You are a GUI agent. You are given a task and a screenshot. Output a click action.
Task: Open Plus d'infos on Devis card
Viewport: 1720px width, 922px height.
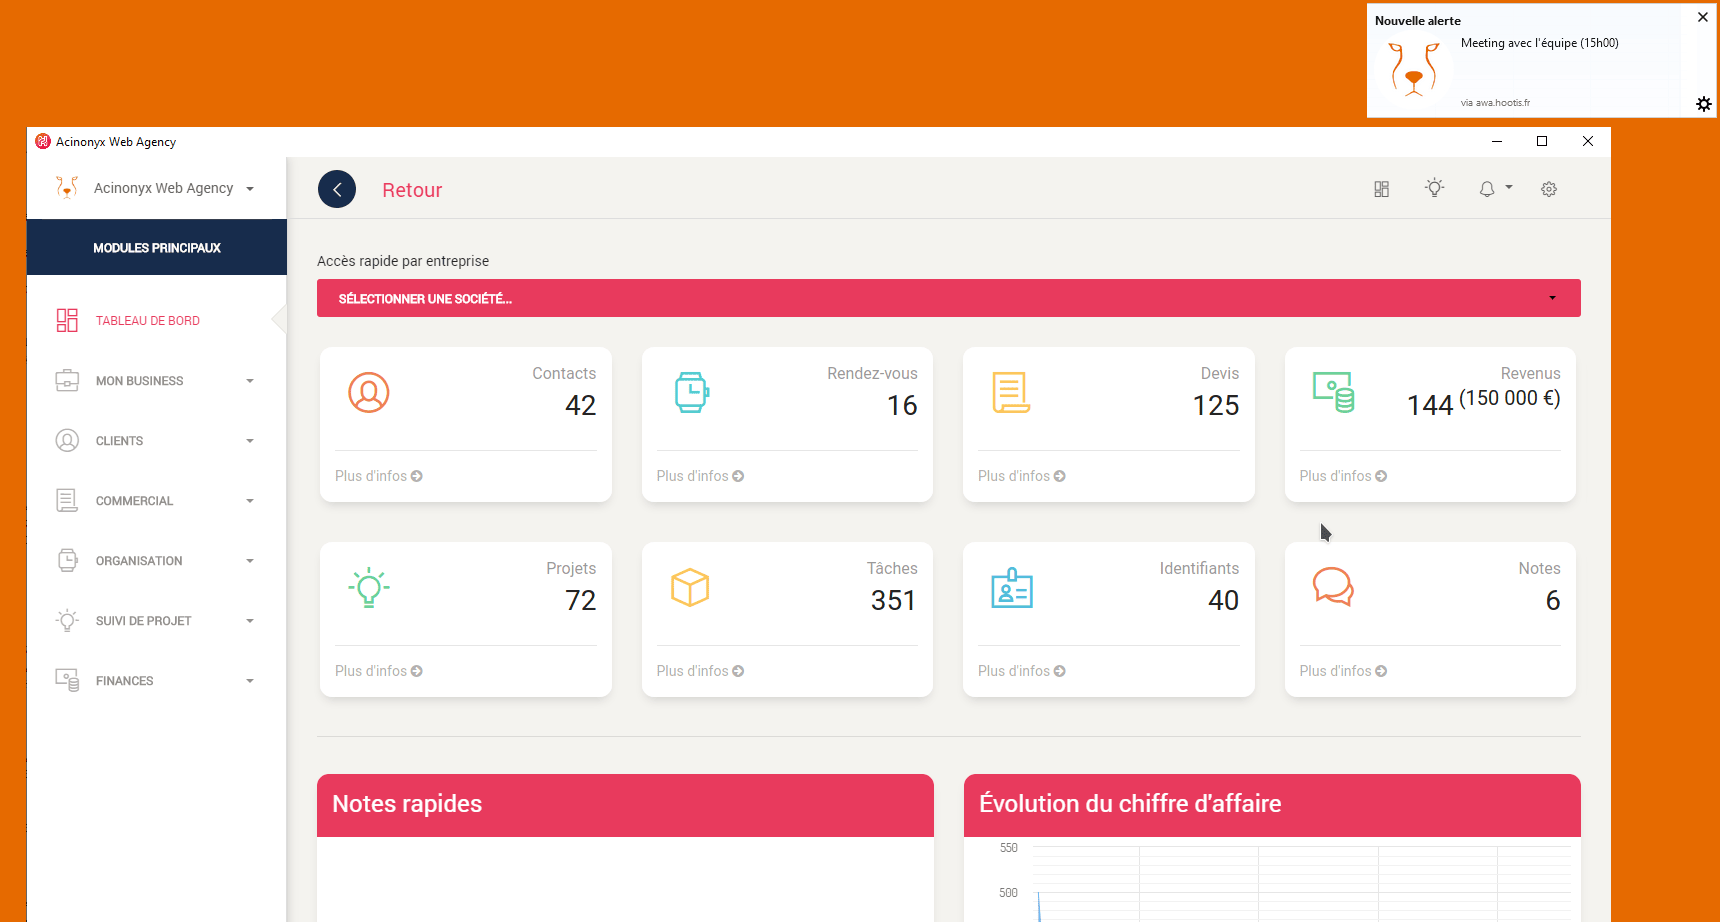coord(1021,476)
